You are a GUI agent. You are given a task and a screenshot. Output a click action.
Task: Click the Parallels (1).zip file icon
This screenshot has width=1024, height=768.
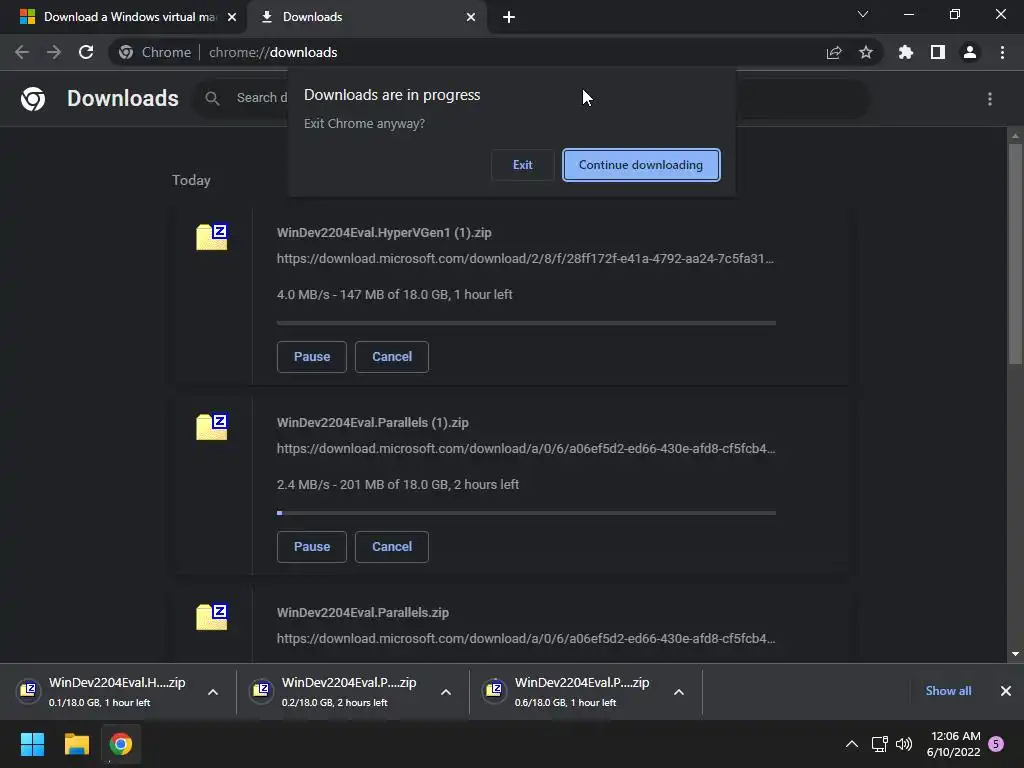tap(212, 426)
